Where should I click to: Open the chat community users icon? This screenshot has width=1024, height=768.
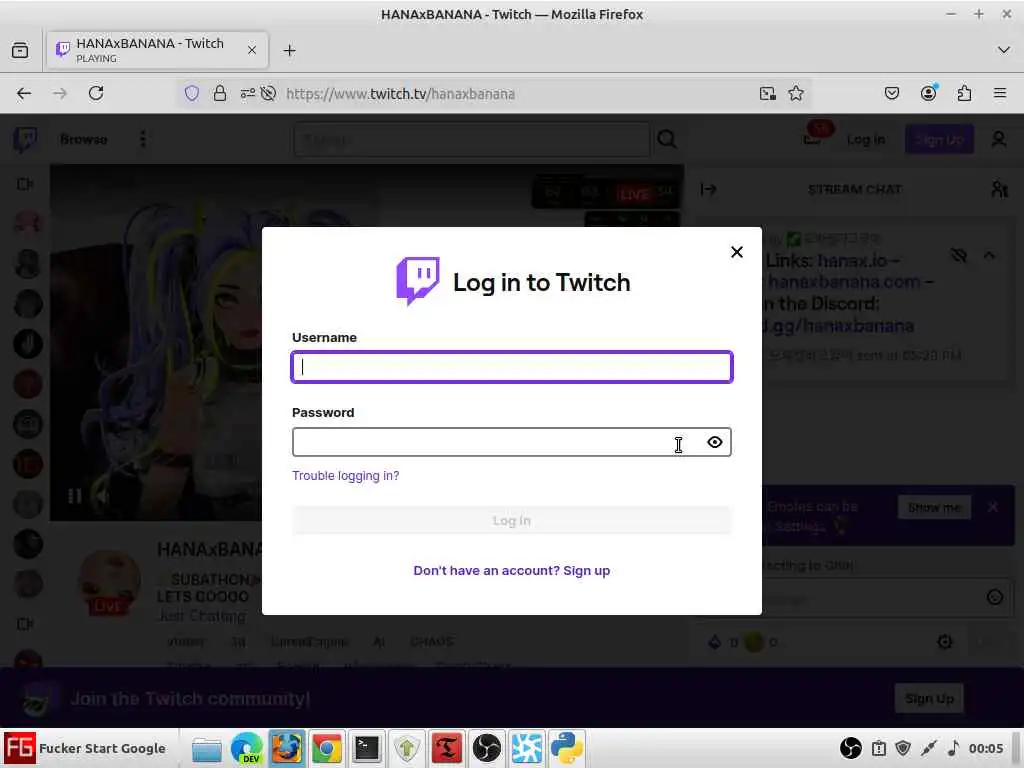click(999, 189)
